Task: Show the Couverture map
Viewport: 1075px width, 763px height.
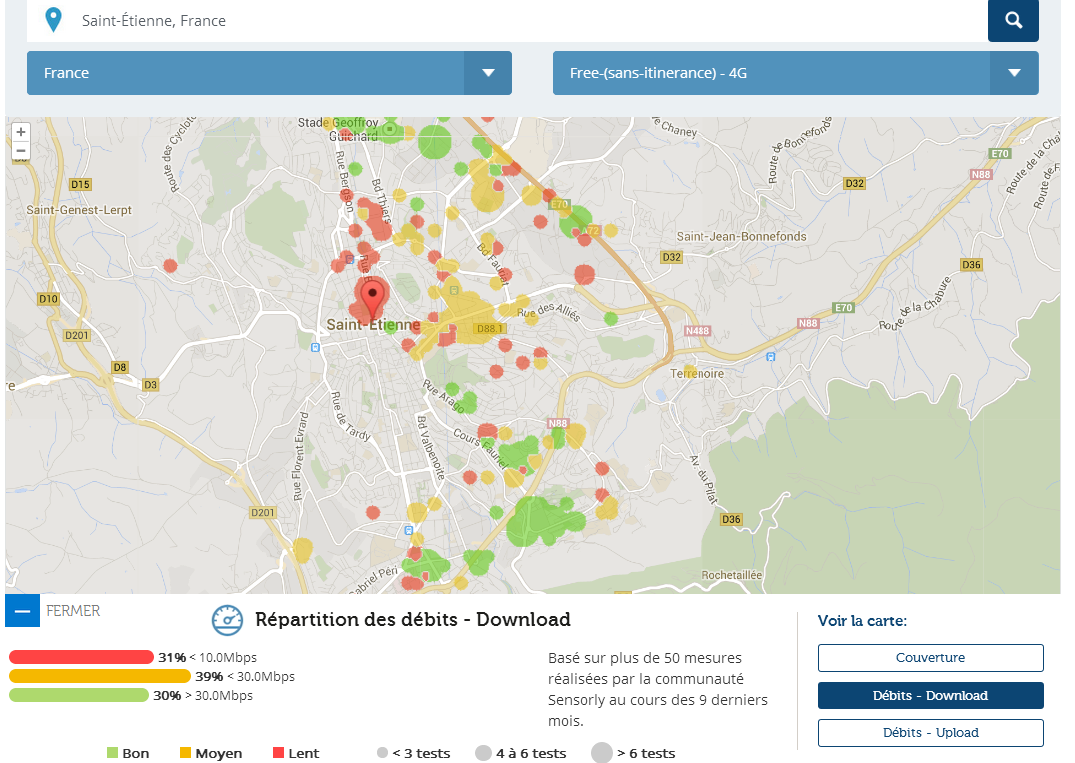Action: pyautogui.click(x=930, y=658)
